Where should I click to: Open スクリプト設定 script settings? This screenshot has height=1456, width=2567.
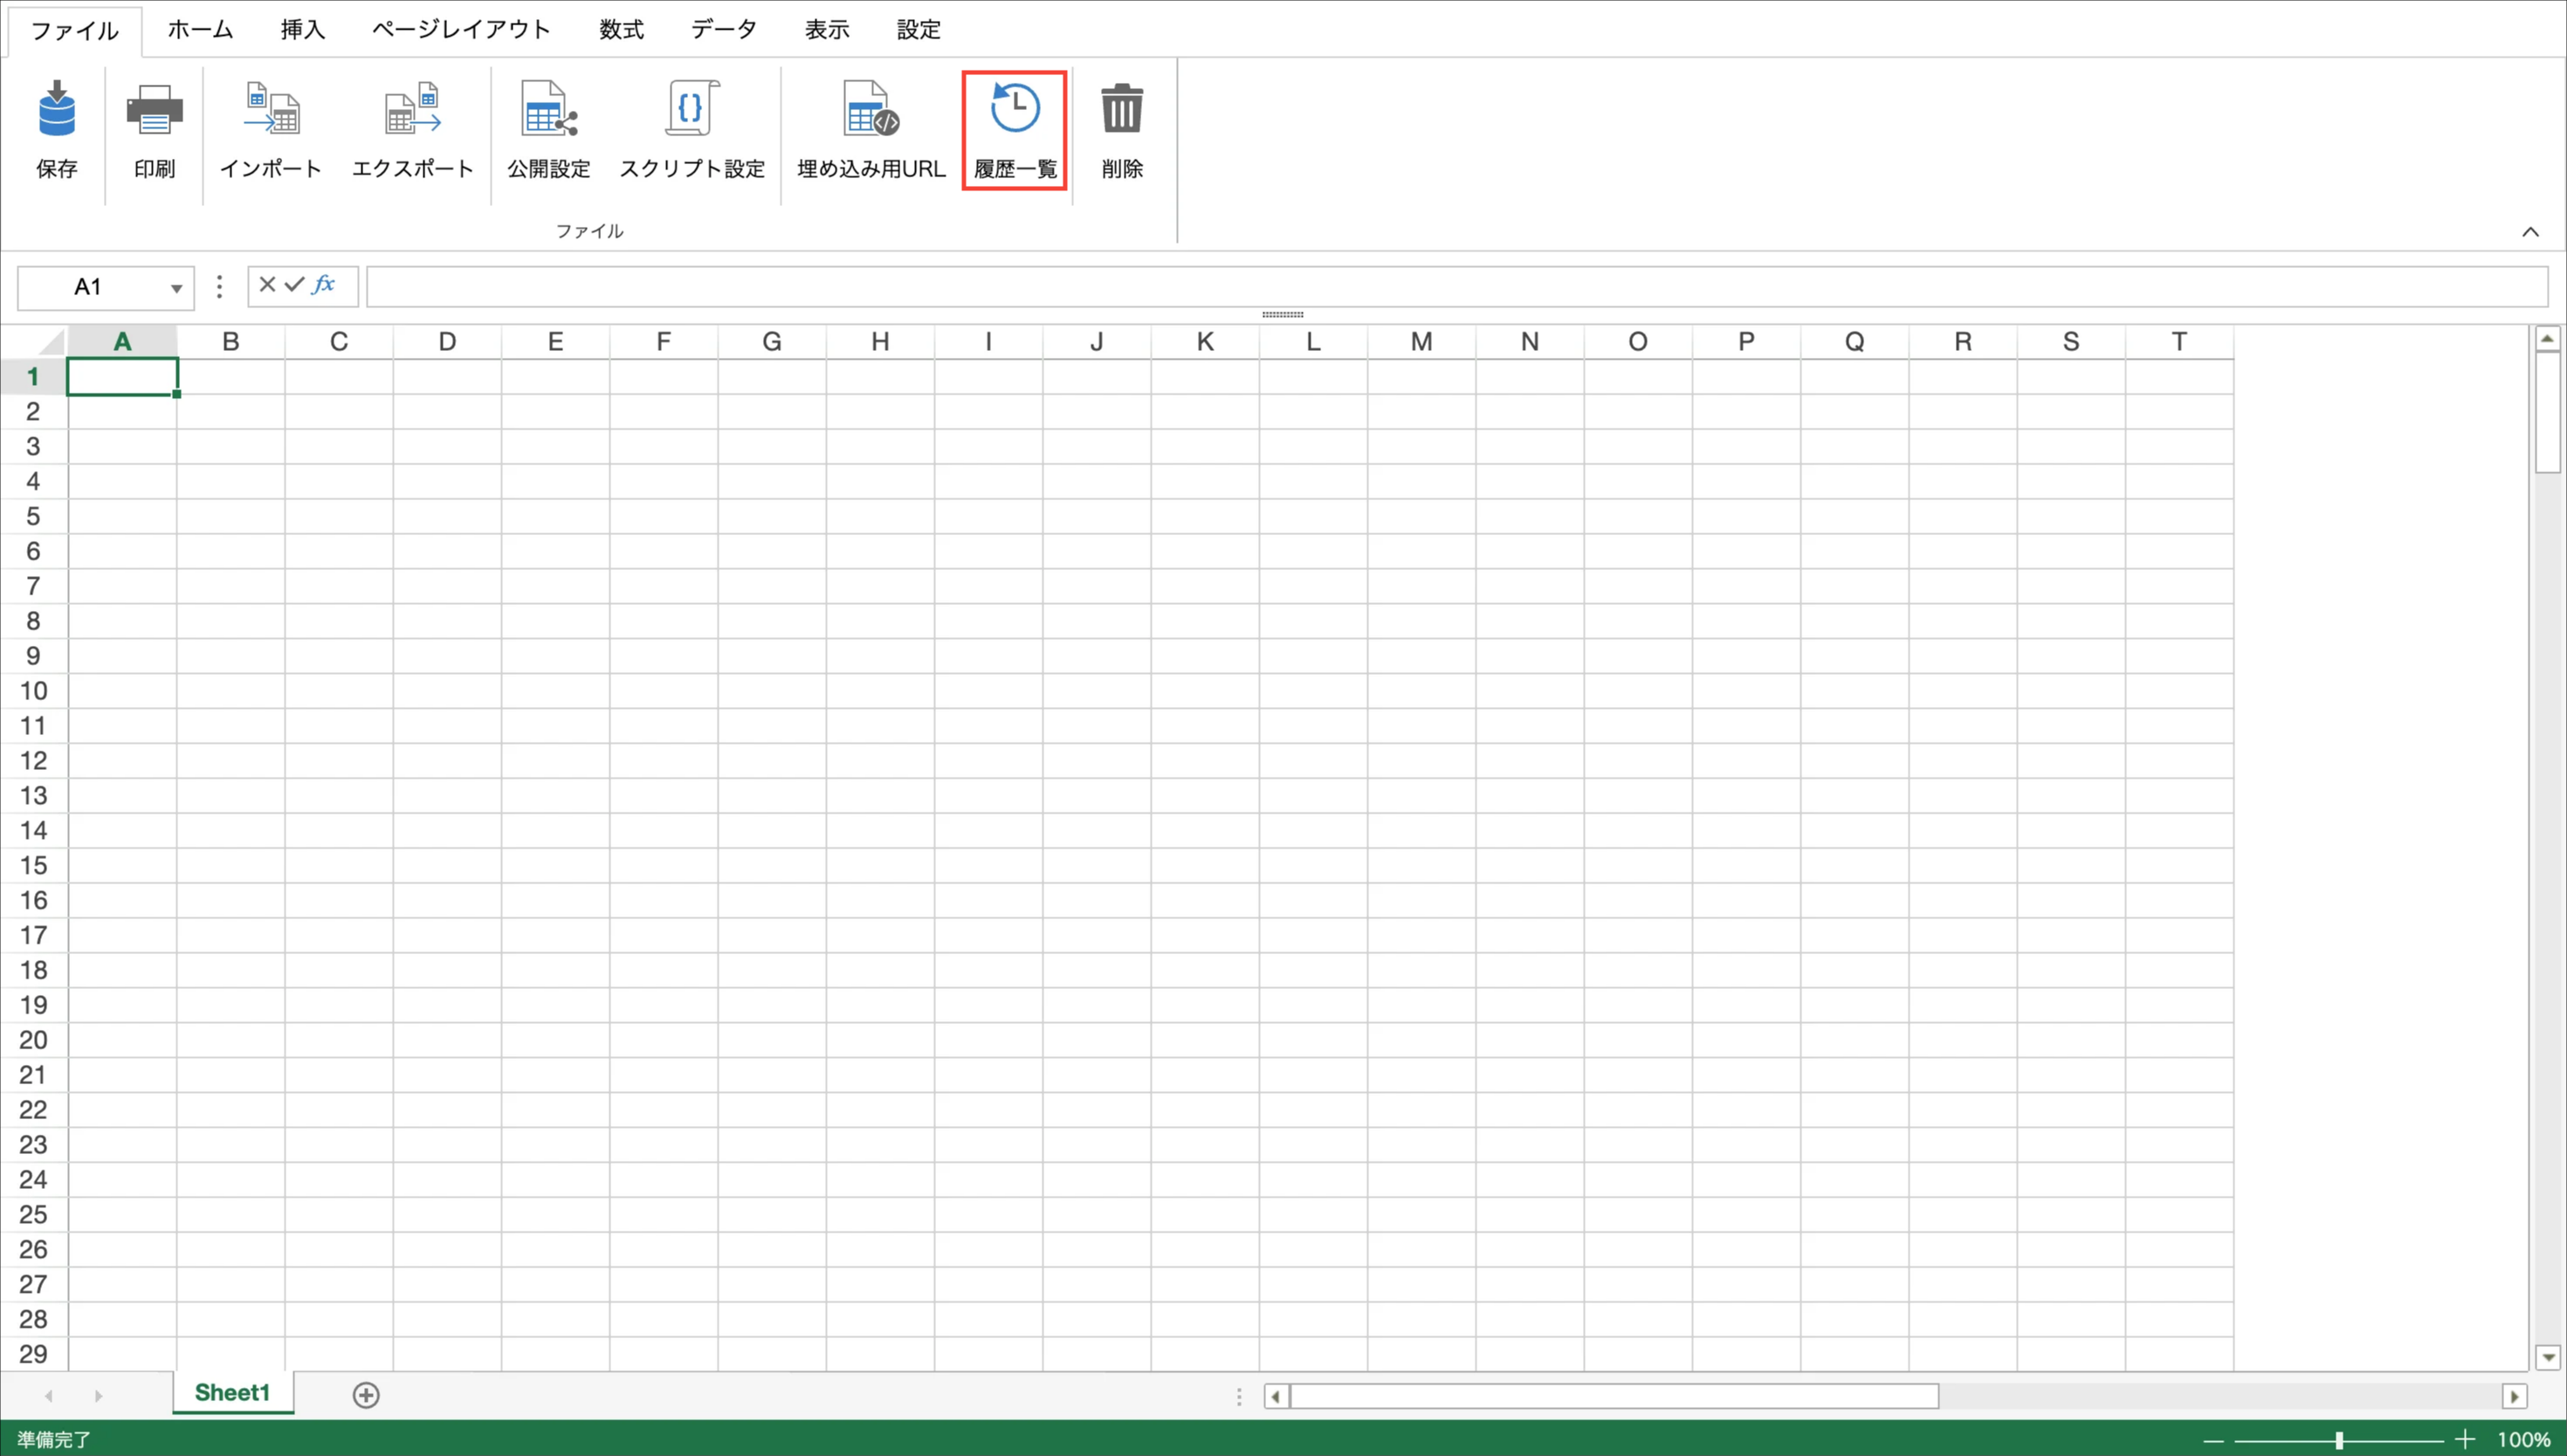click(x=691, y=110)
